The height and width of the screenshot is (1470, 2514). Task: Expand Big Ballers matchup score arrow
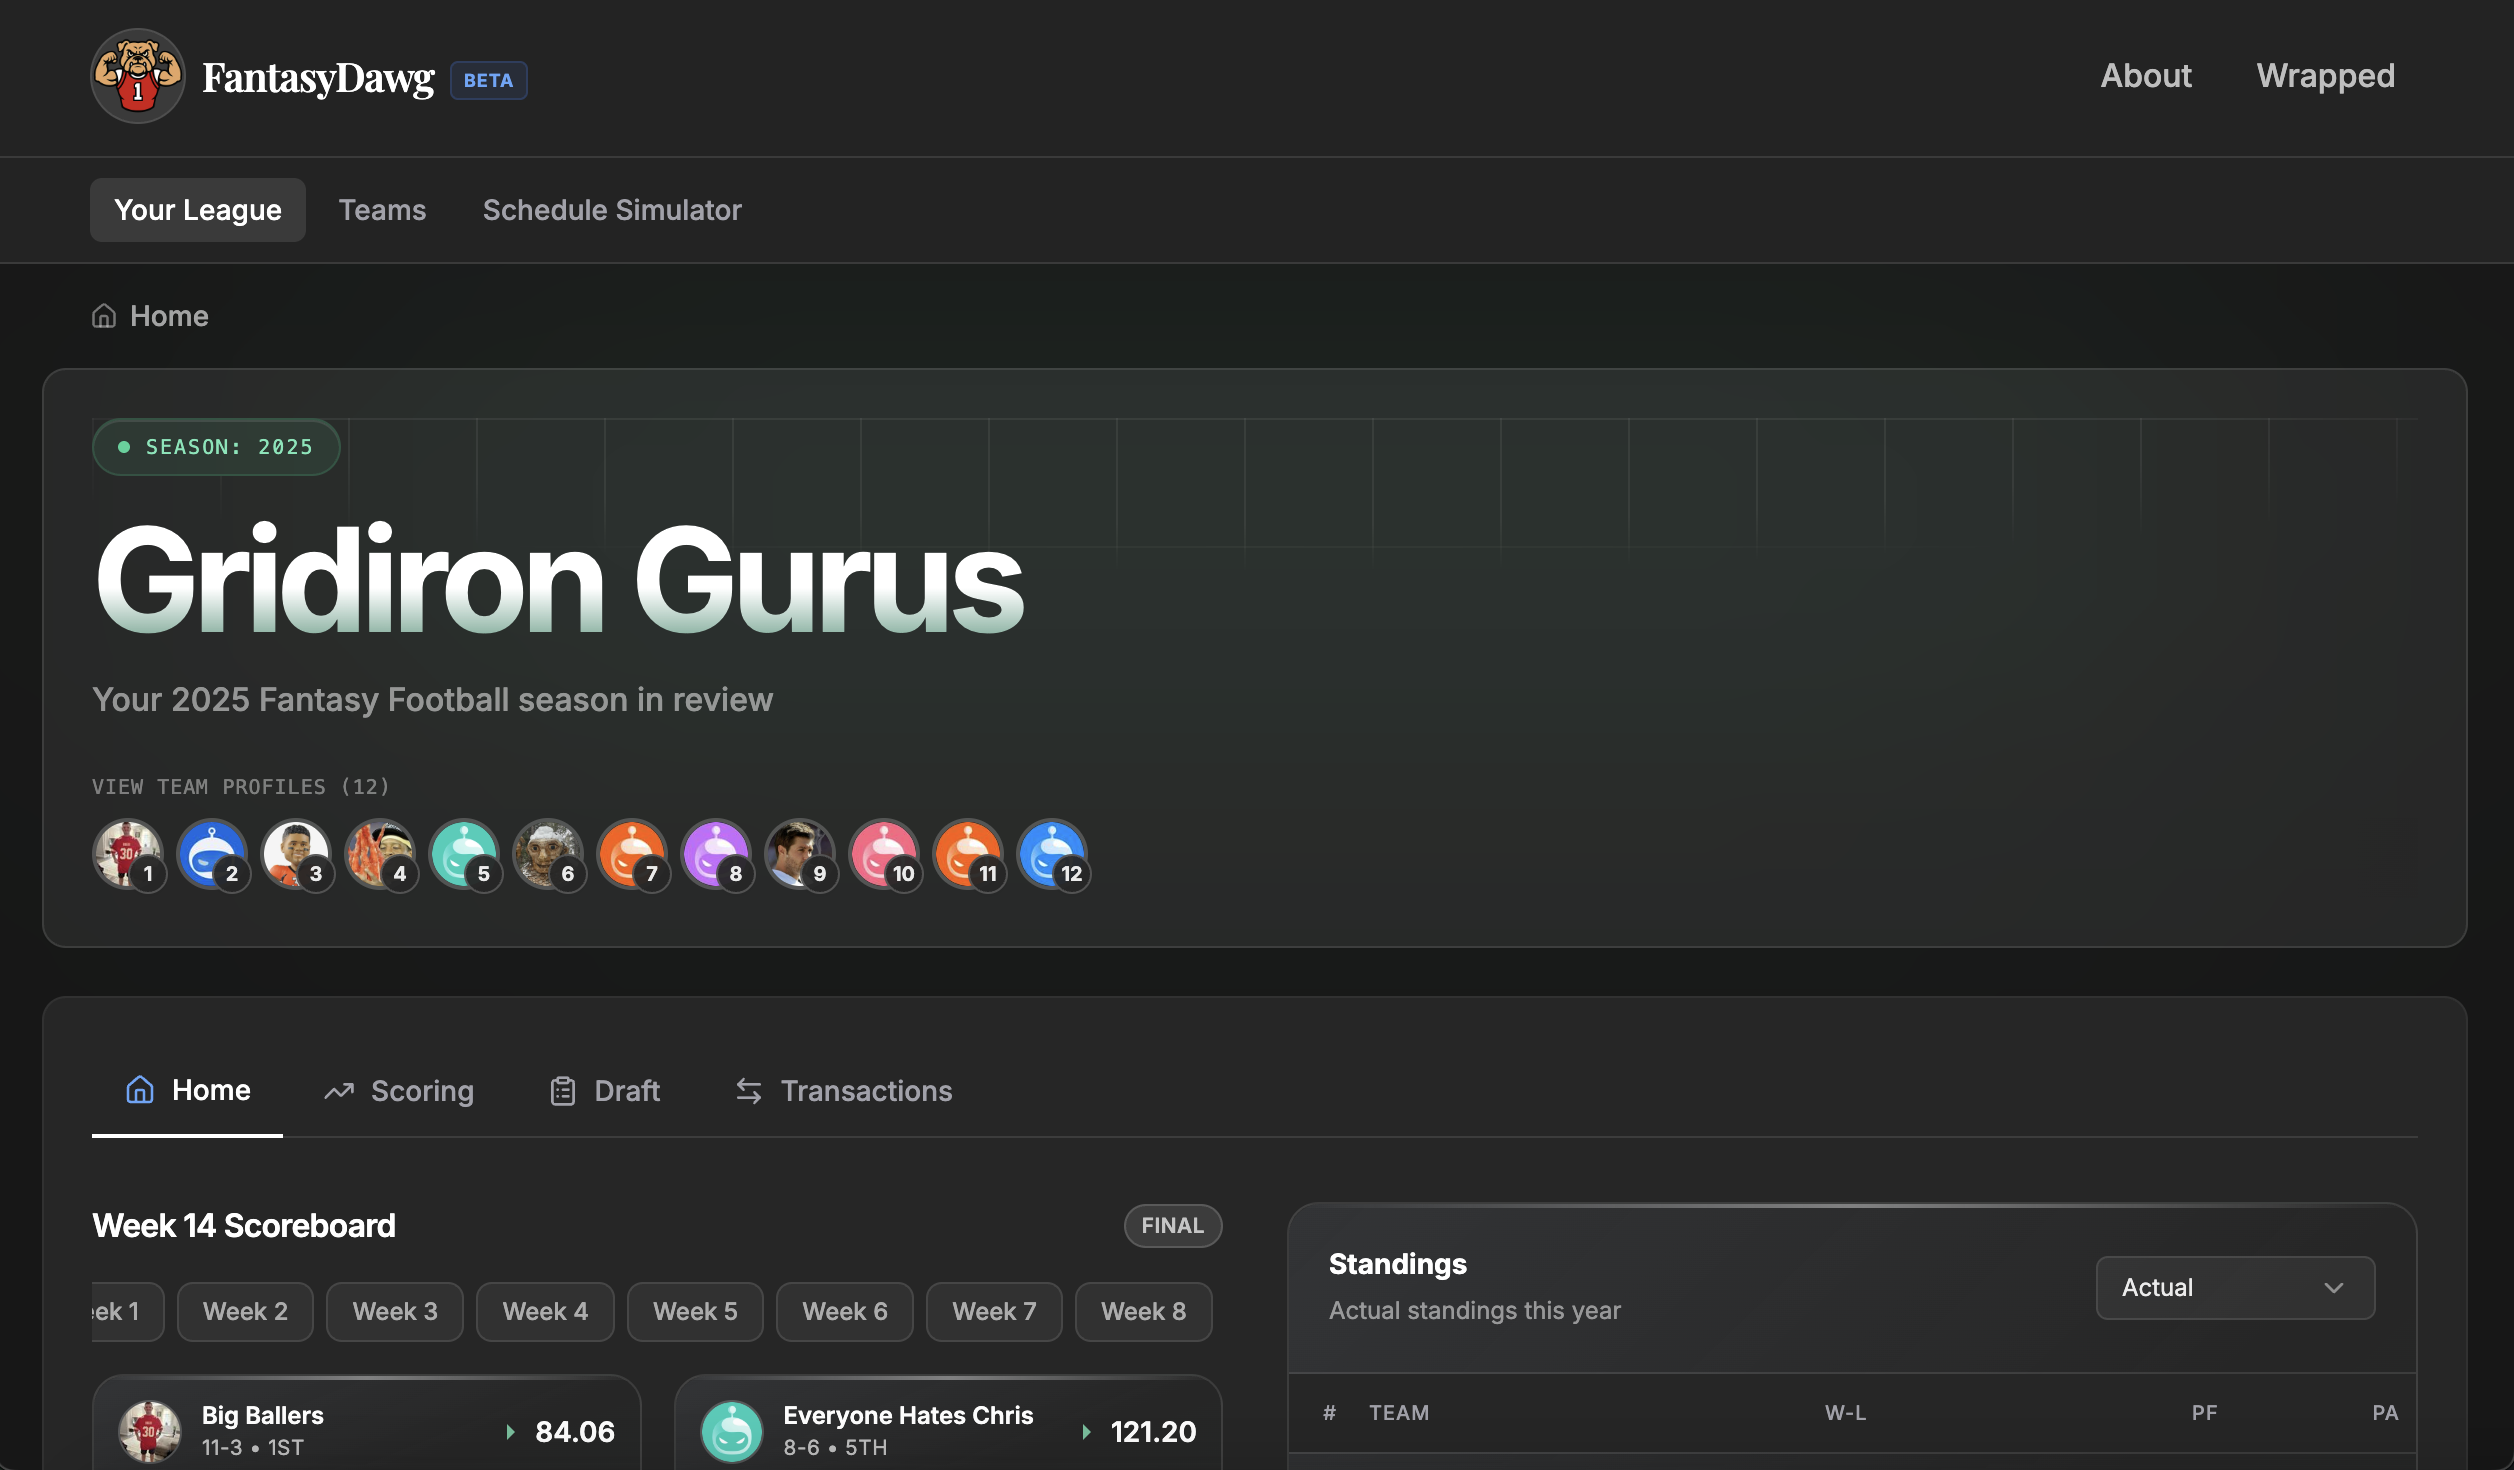pyautogui.click(x=510, y=1431)
